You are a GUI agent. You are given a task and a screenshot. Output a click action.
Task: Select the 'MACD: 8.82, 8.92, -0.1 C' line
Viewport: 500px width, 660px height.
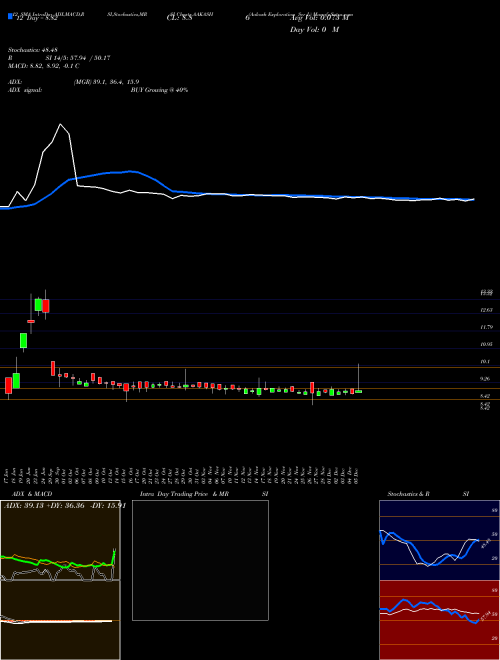point(44,66)
